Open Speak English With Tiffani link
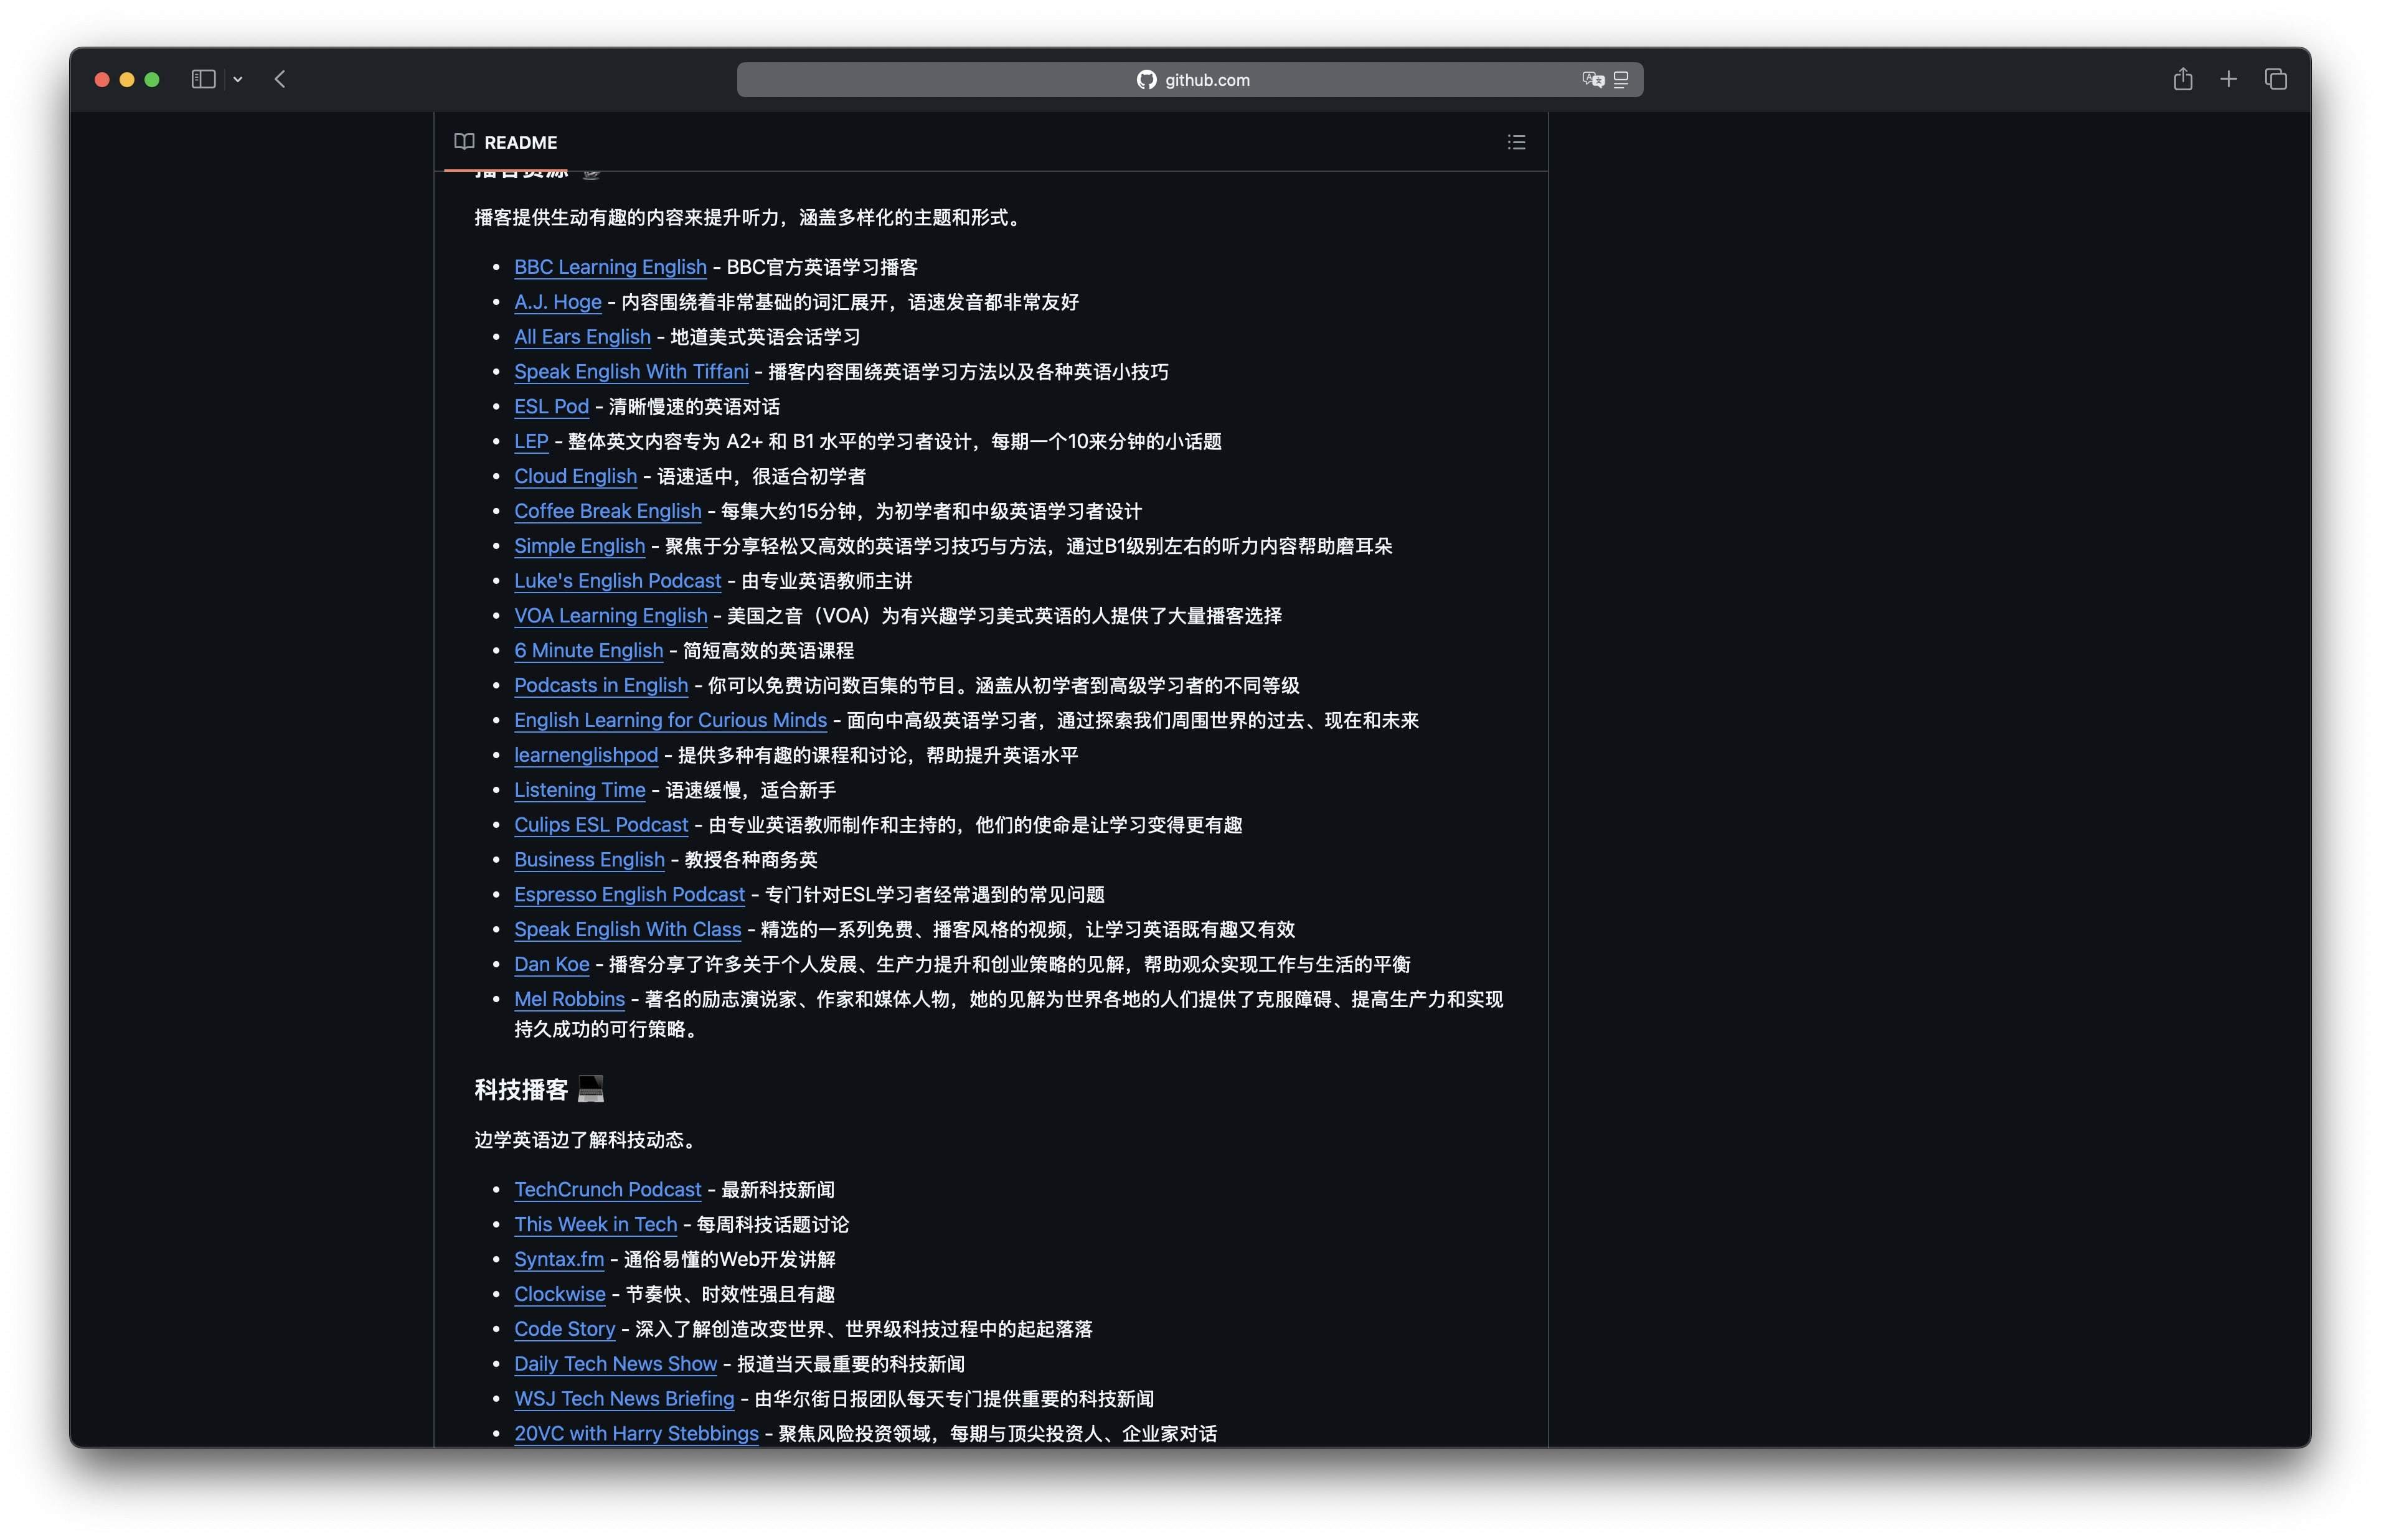 tap(631, 372)
